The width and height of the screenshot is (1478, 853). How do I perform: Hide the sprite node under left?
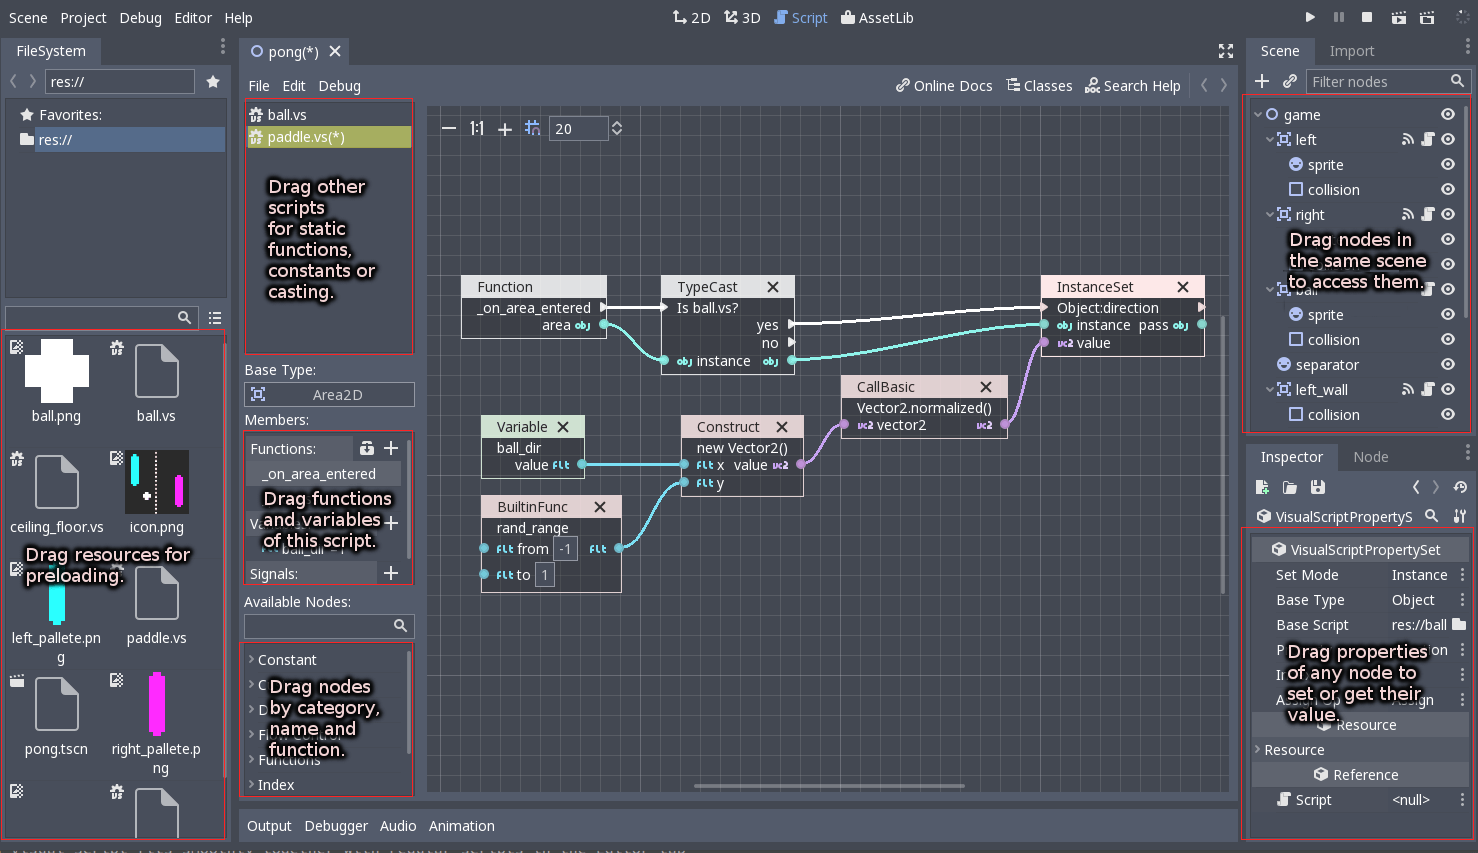pyautogui.click(x=1447, y=164)
